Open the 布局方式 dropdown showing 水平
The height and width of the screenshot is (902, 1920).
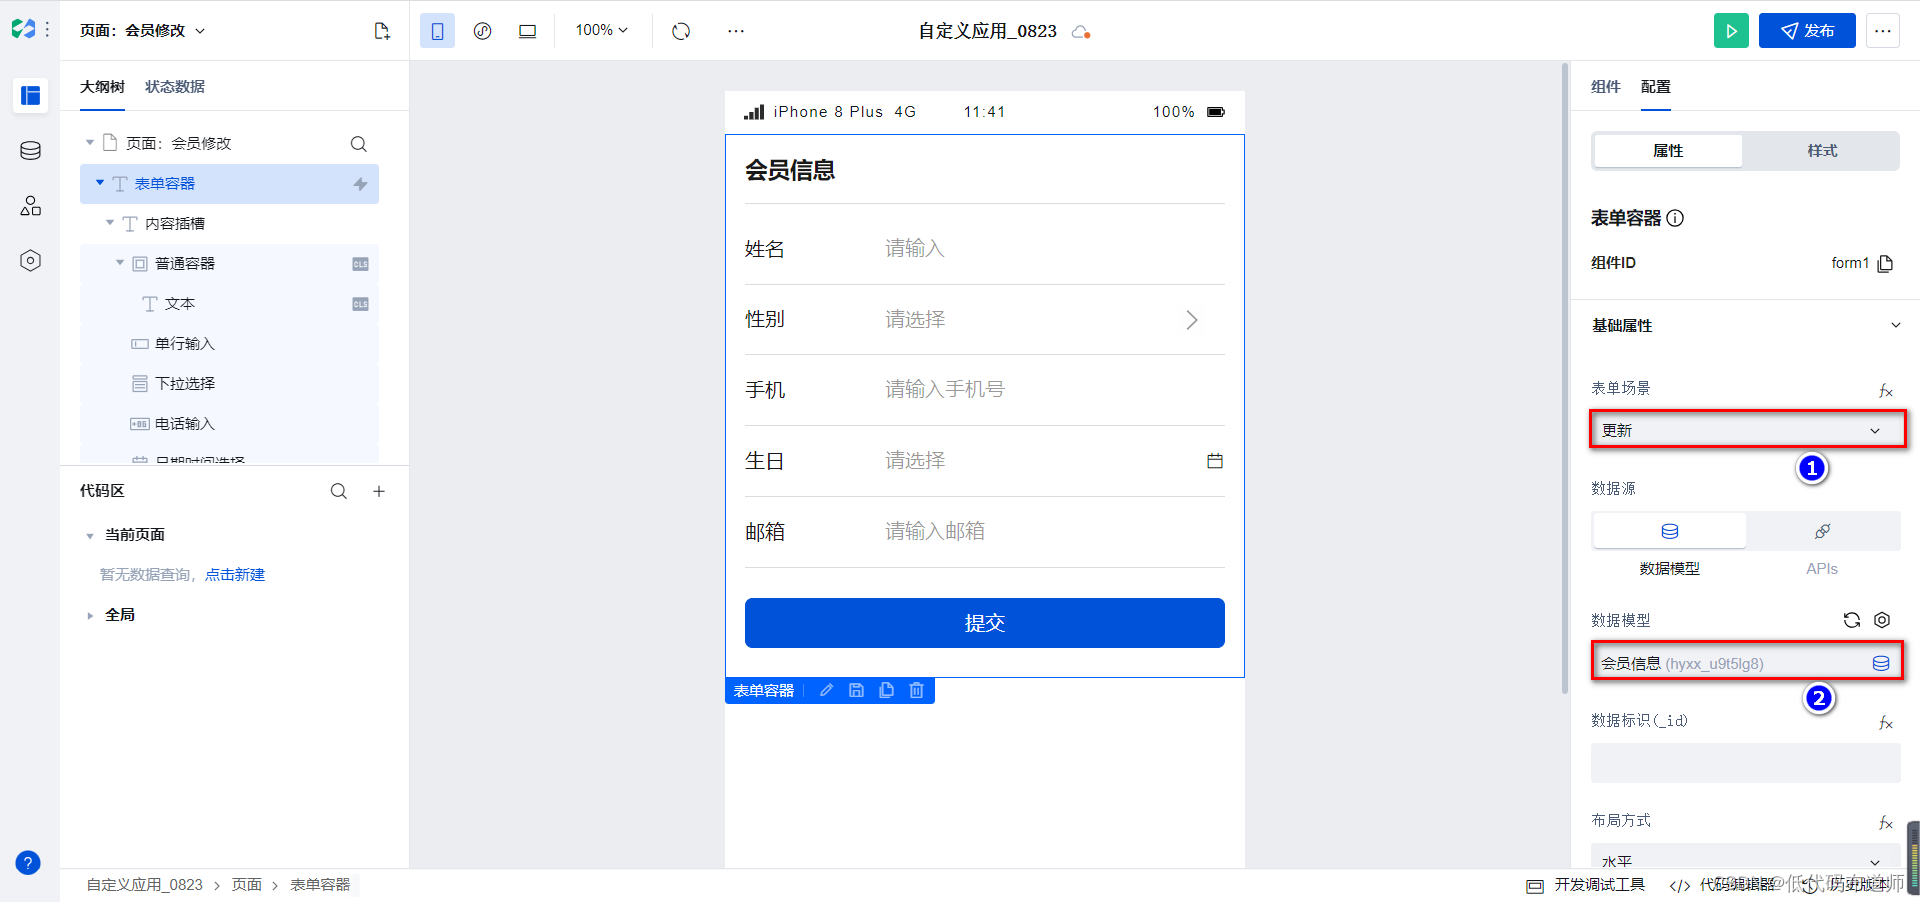(1746, 858)
